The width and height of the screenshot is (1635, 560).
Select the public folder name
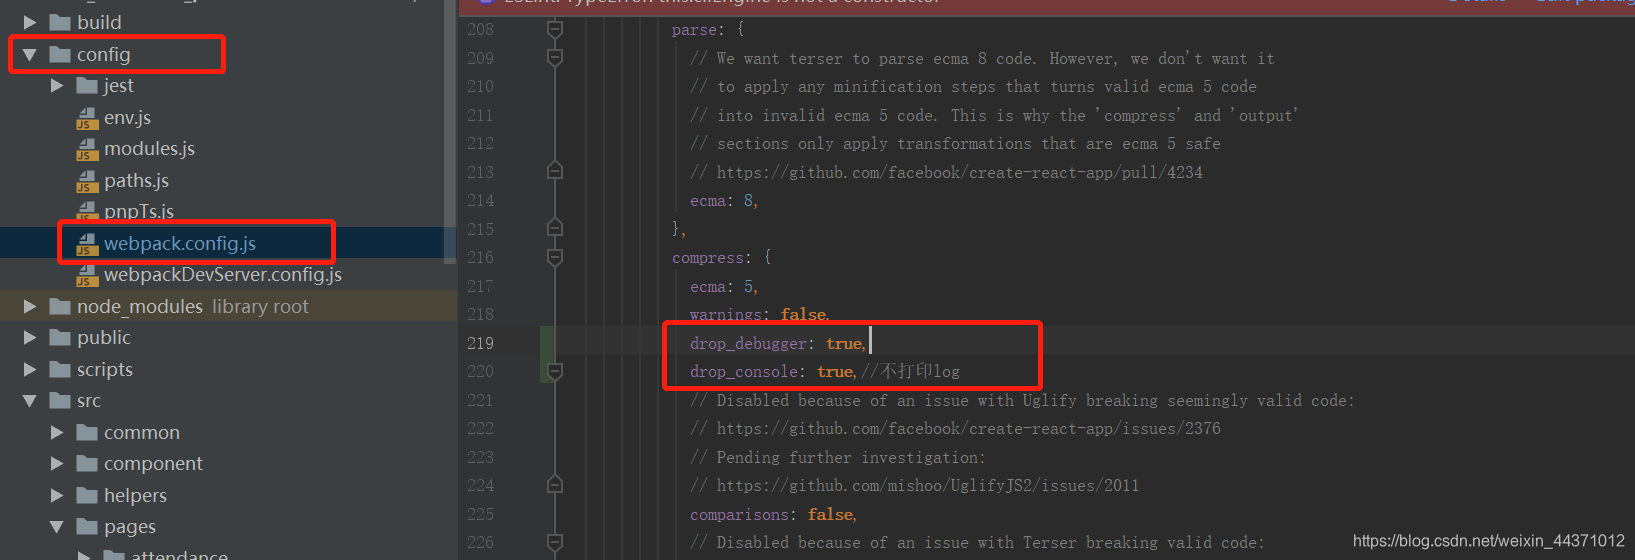point(104,338)
